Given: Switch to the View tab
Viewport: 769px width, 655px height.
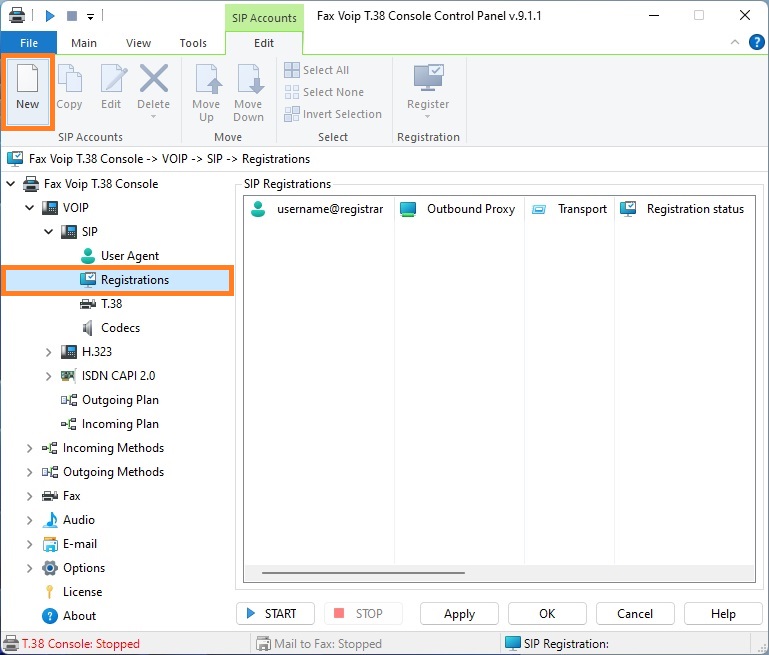Looking at the screenshot, I should click(x=138, y=43).
